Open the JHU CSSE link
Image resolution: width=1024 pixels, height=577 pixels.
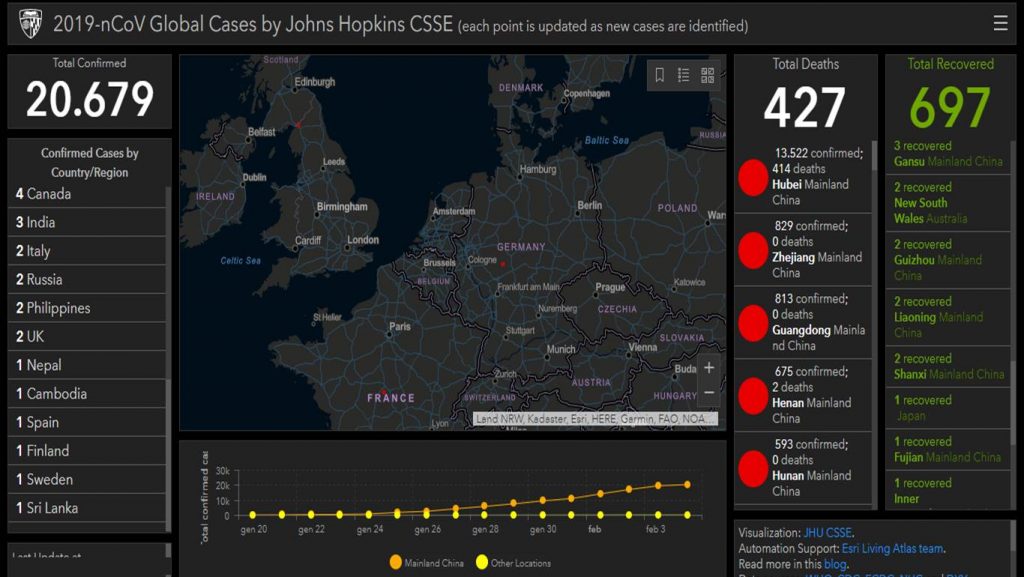pyautogui.click(x=827, y=533)
